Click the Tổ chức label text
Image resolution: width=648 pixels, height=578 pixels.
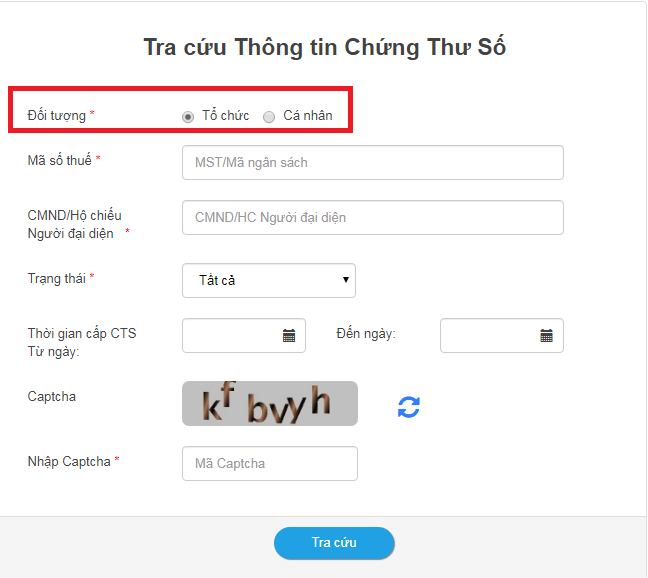[x=226, y=115]
